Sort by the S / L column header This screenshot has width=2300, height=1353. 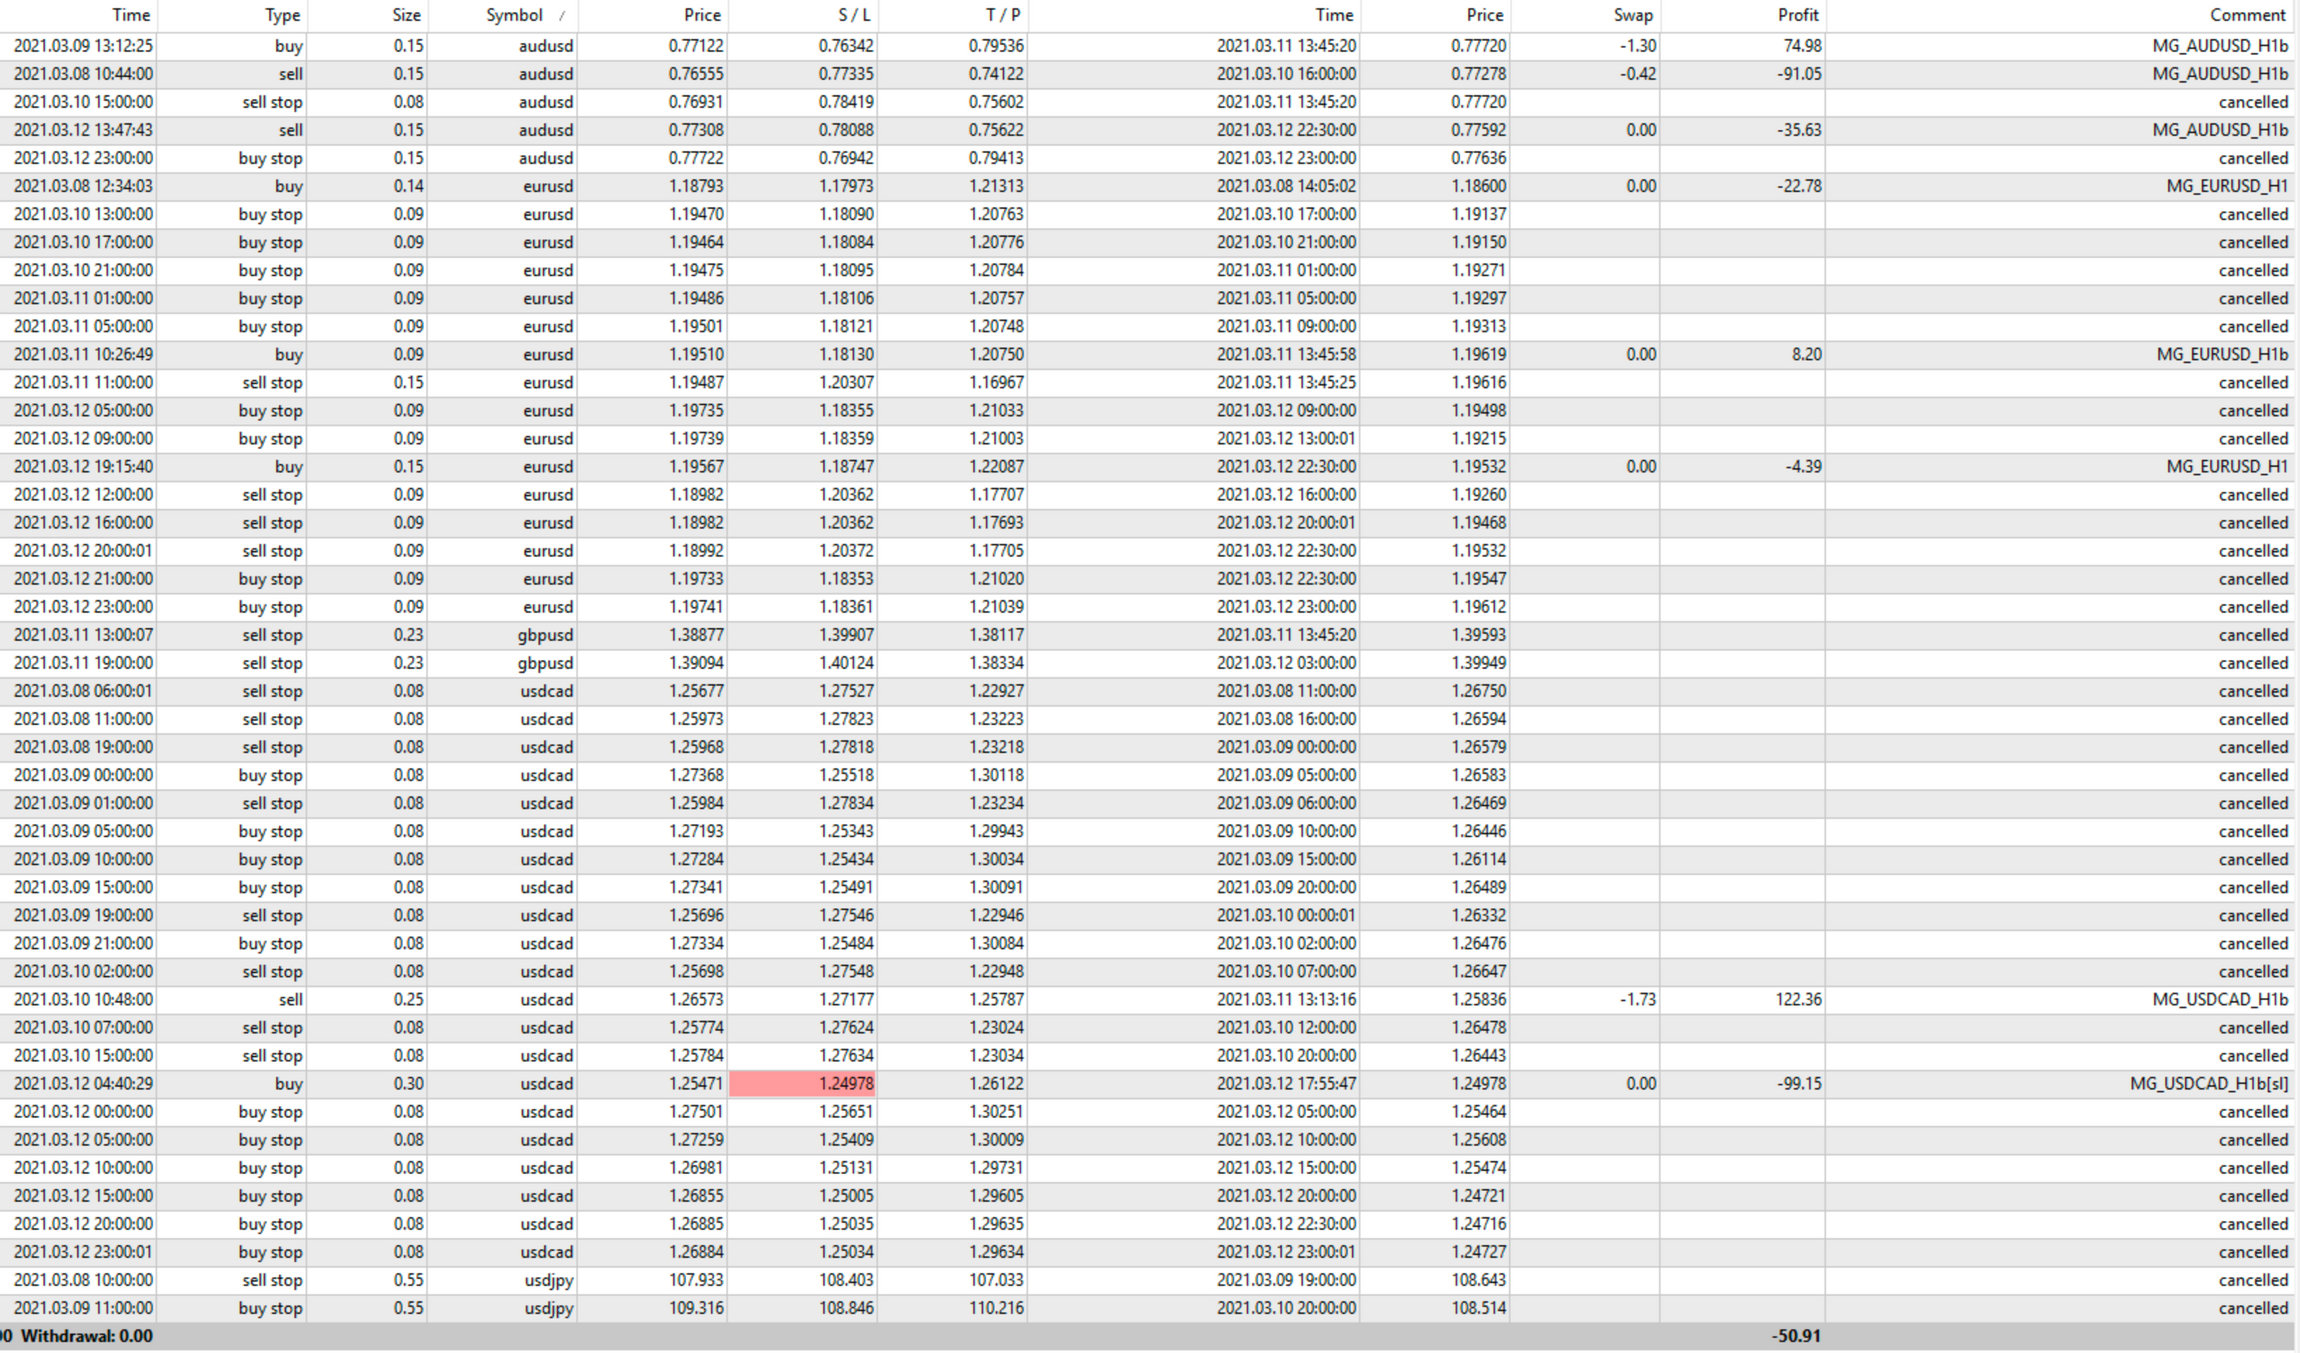(853, 15)
